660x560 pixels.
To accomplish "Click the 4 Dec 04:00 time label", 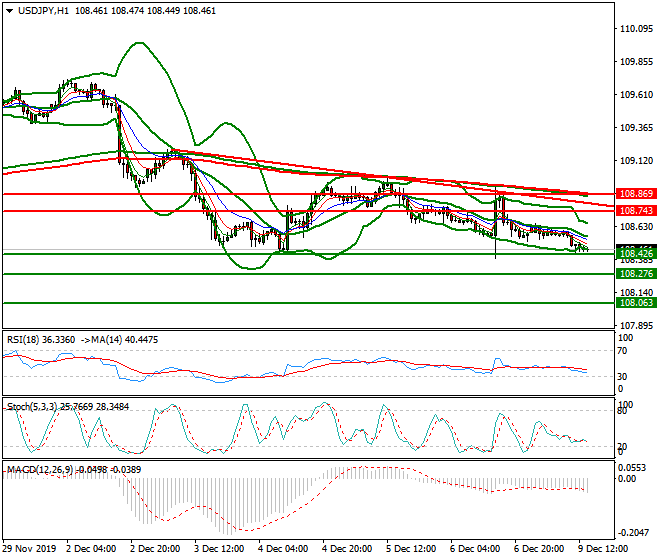I will click(283, 549).
